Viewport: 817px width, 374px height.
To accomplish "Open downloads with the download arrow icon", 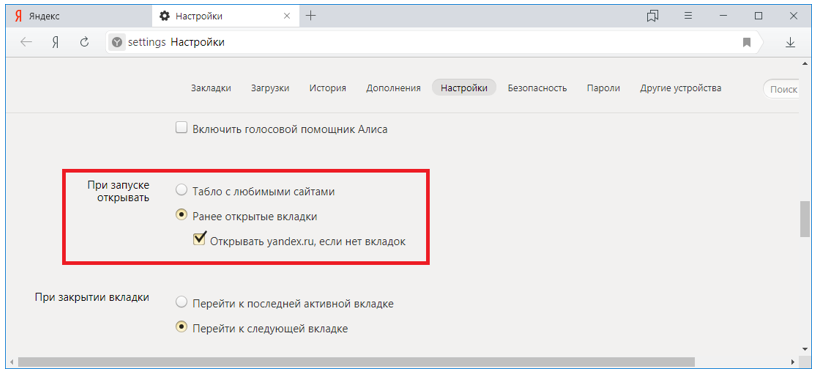I will pos(790,42).
